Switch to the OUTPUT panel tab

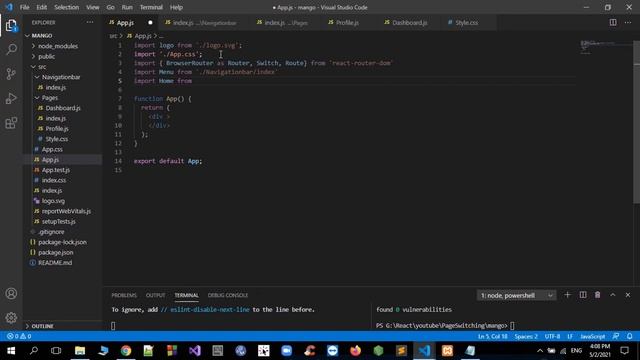tap(156, 295)
